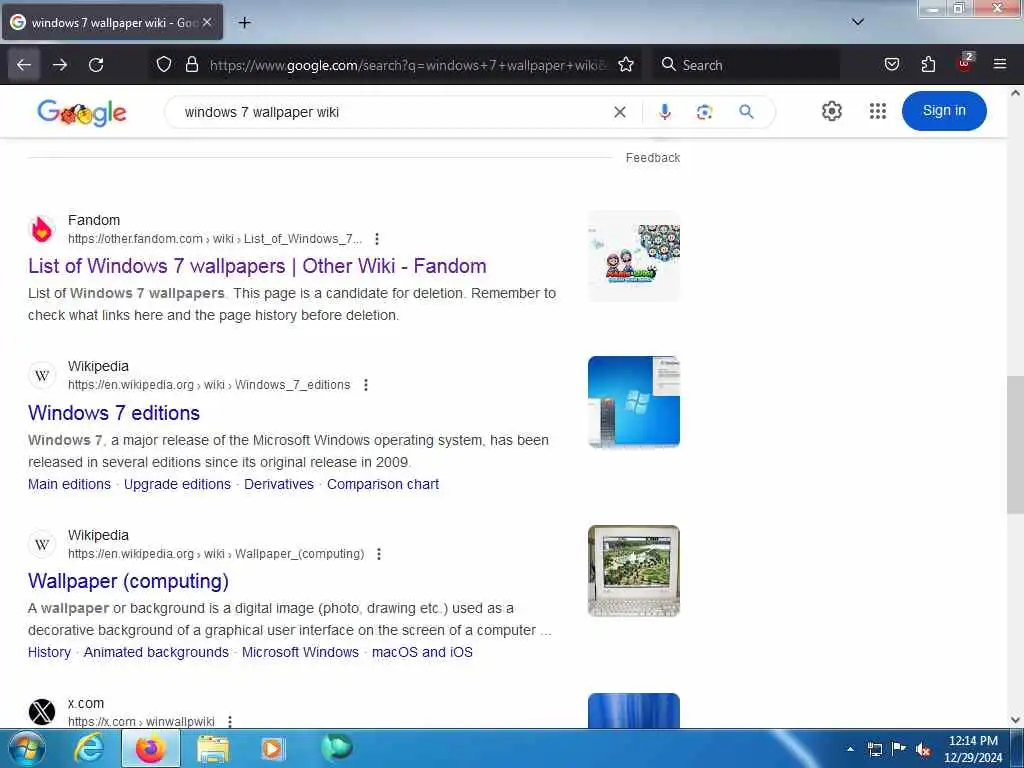Show hidden tray icons arrow

[x=850, y=749]
